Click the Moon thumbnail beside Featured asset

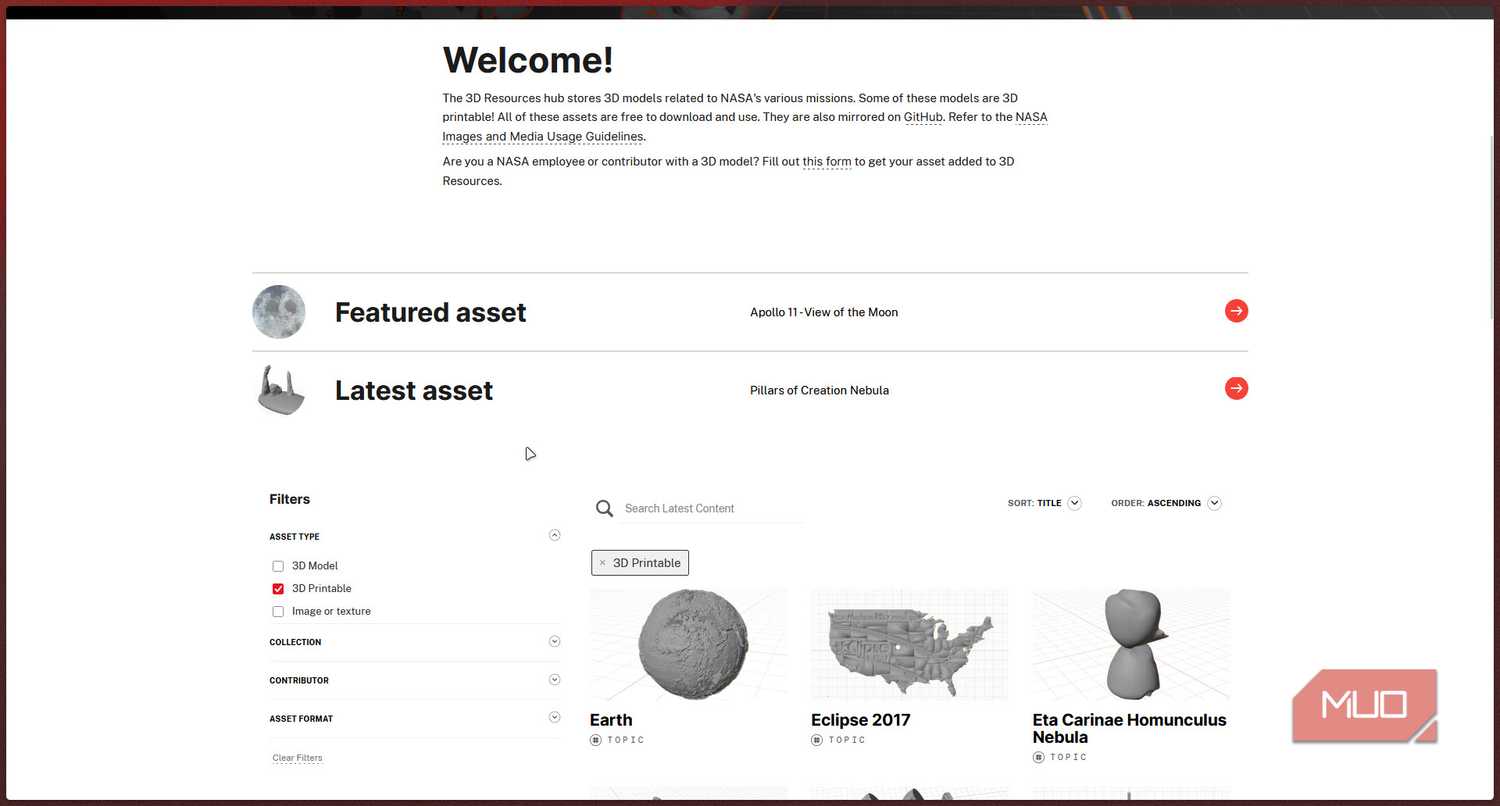278,311
